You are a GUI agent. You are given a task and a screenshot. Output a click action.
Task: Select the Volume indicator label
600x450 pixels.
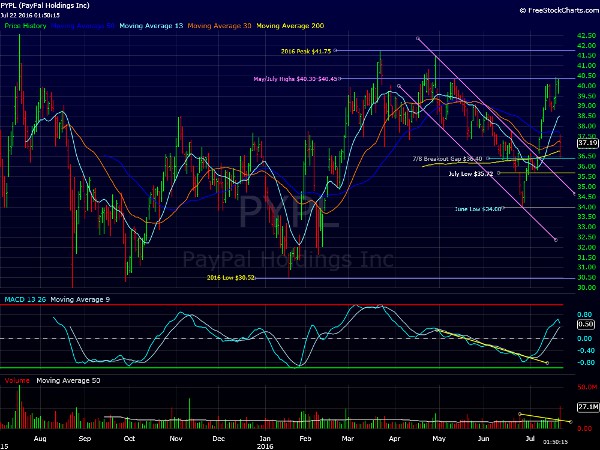pos(17,380)
